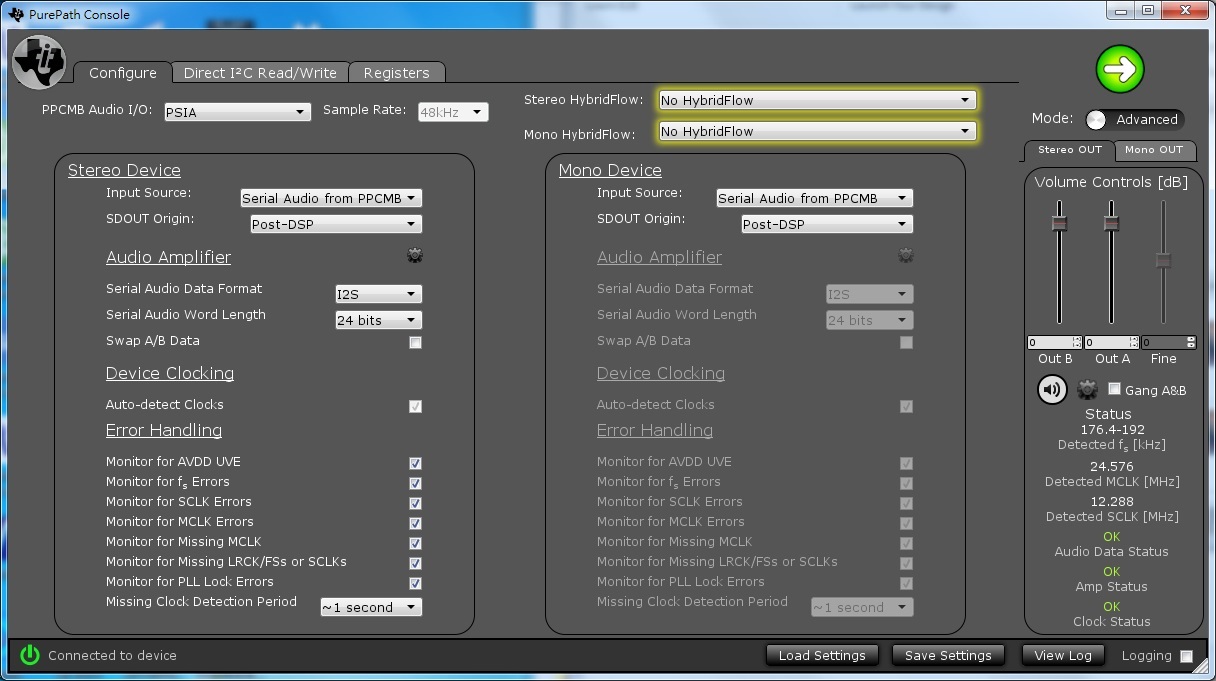1216x681 pixels.
Task: Click PurePath Console title bar icon
Action: click(x=15, y=14)
